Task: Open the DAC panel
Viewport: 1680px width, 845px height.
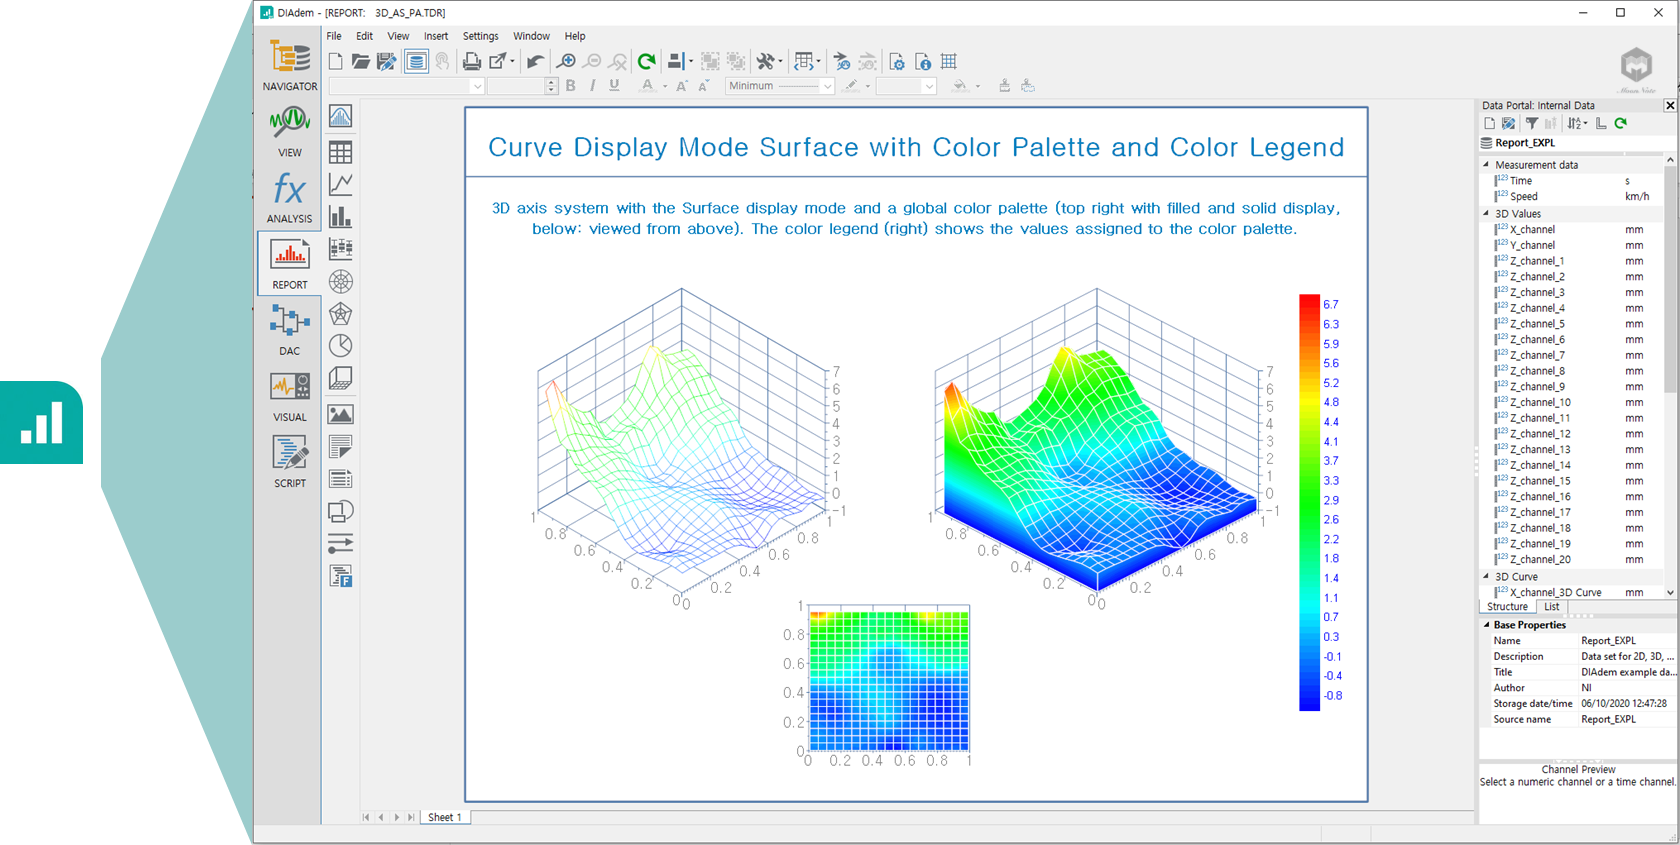Action: [x=289, y=330]
